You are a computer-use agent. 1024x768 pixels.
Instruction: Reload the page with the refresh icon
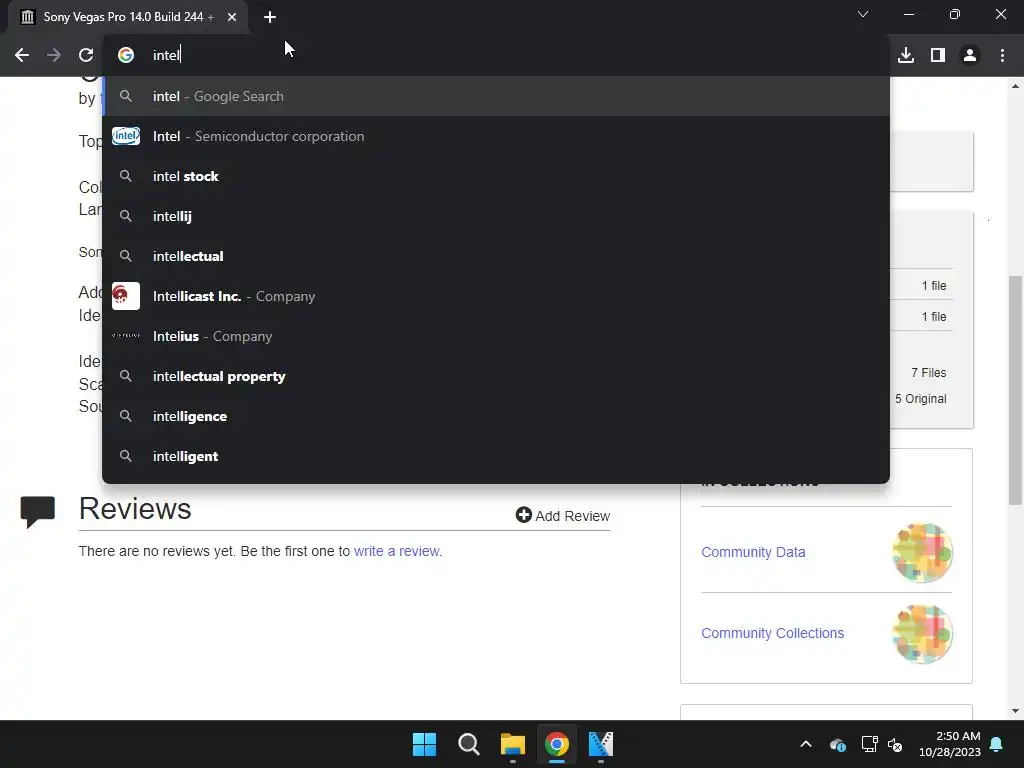coord(86,56)
